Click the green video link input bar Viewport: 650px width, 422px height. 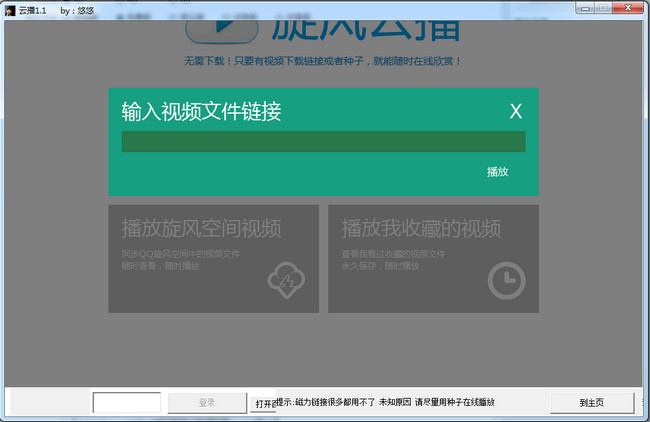click(x=323, y=142)
